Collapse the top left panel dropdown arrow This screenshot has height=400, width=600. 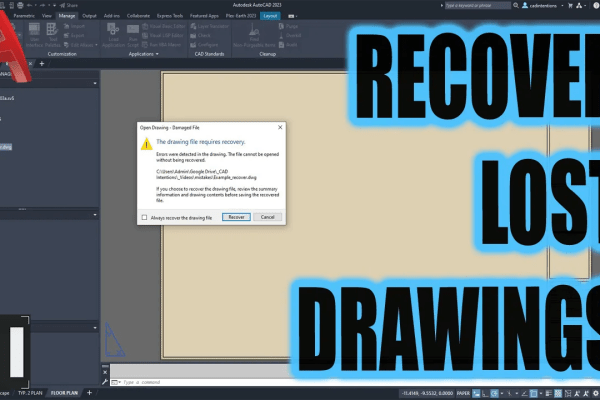tap(95, 83)
